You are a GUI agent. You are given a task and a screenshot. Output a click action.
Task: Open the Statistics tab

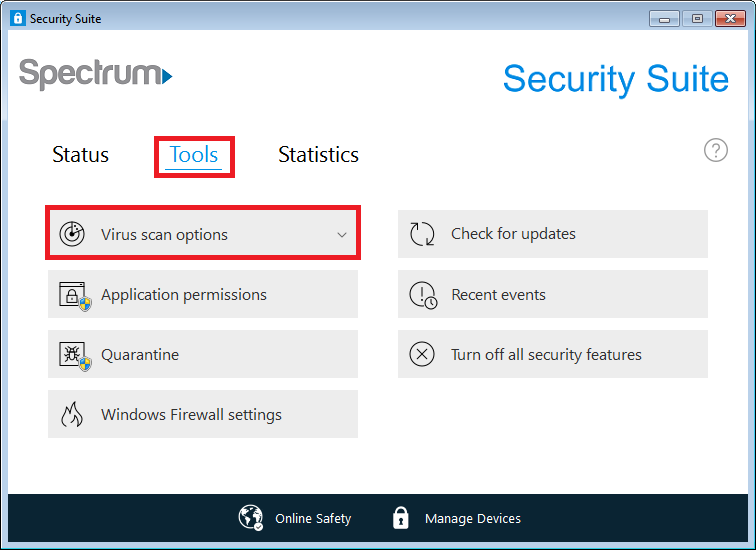click(x=318, y=155)
